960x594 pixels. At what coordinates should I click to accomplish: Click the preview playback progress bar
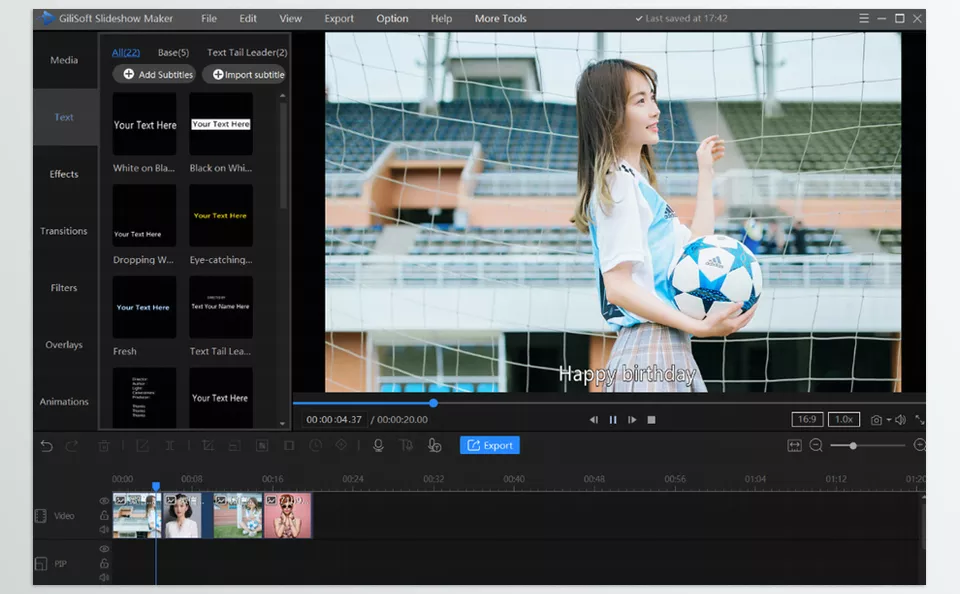pos(609,403)
